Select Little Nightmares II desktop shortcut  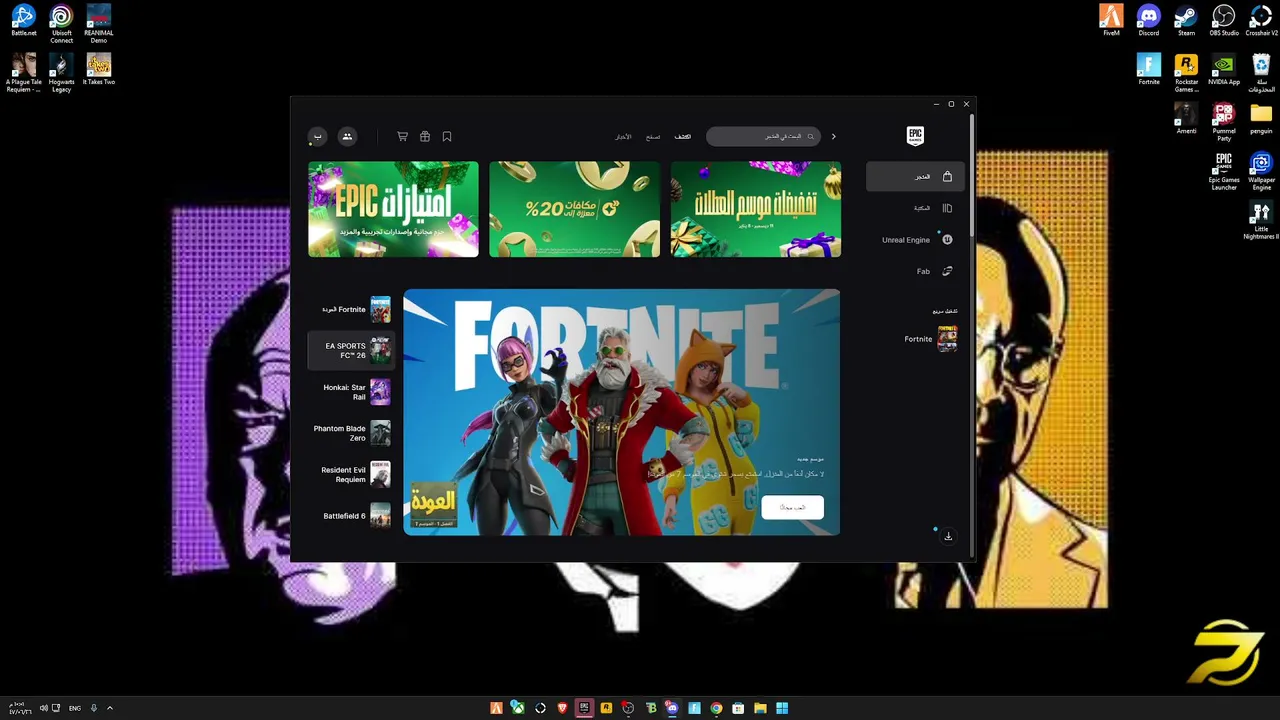[1261, 221]
